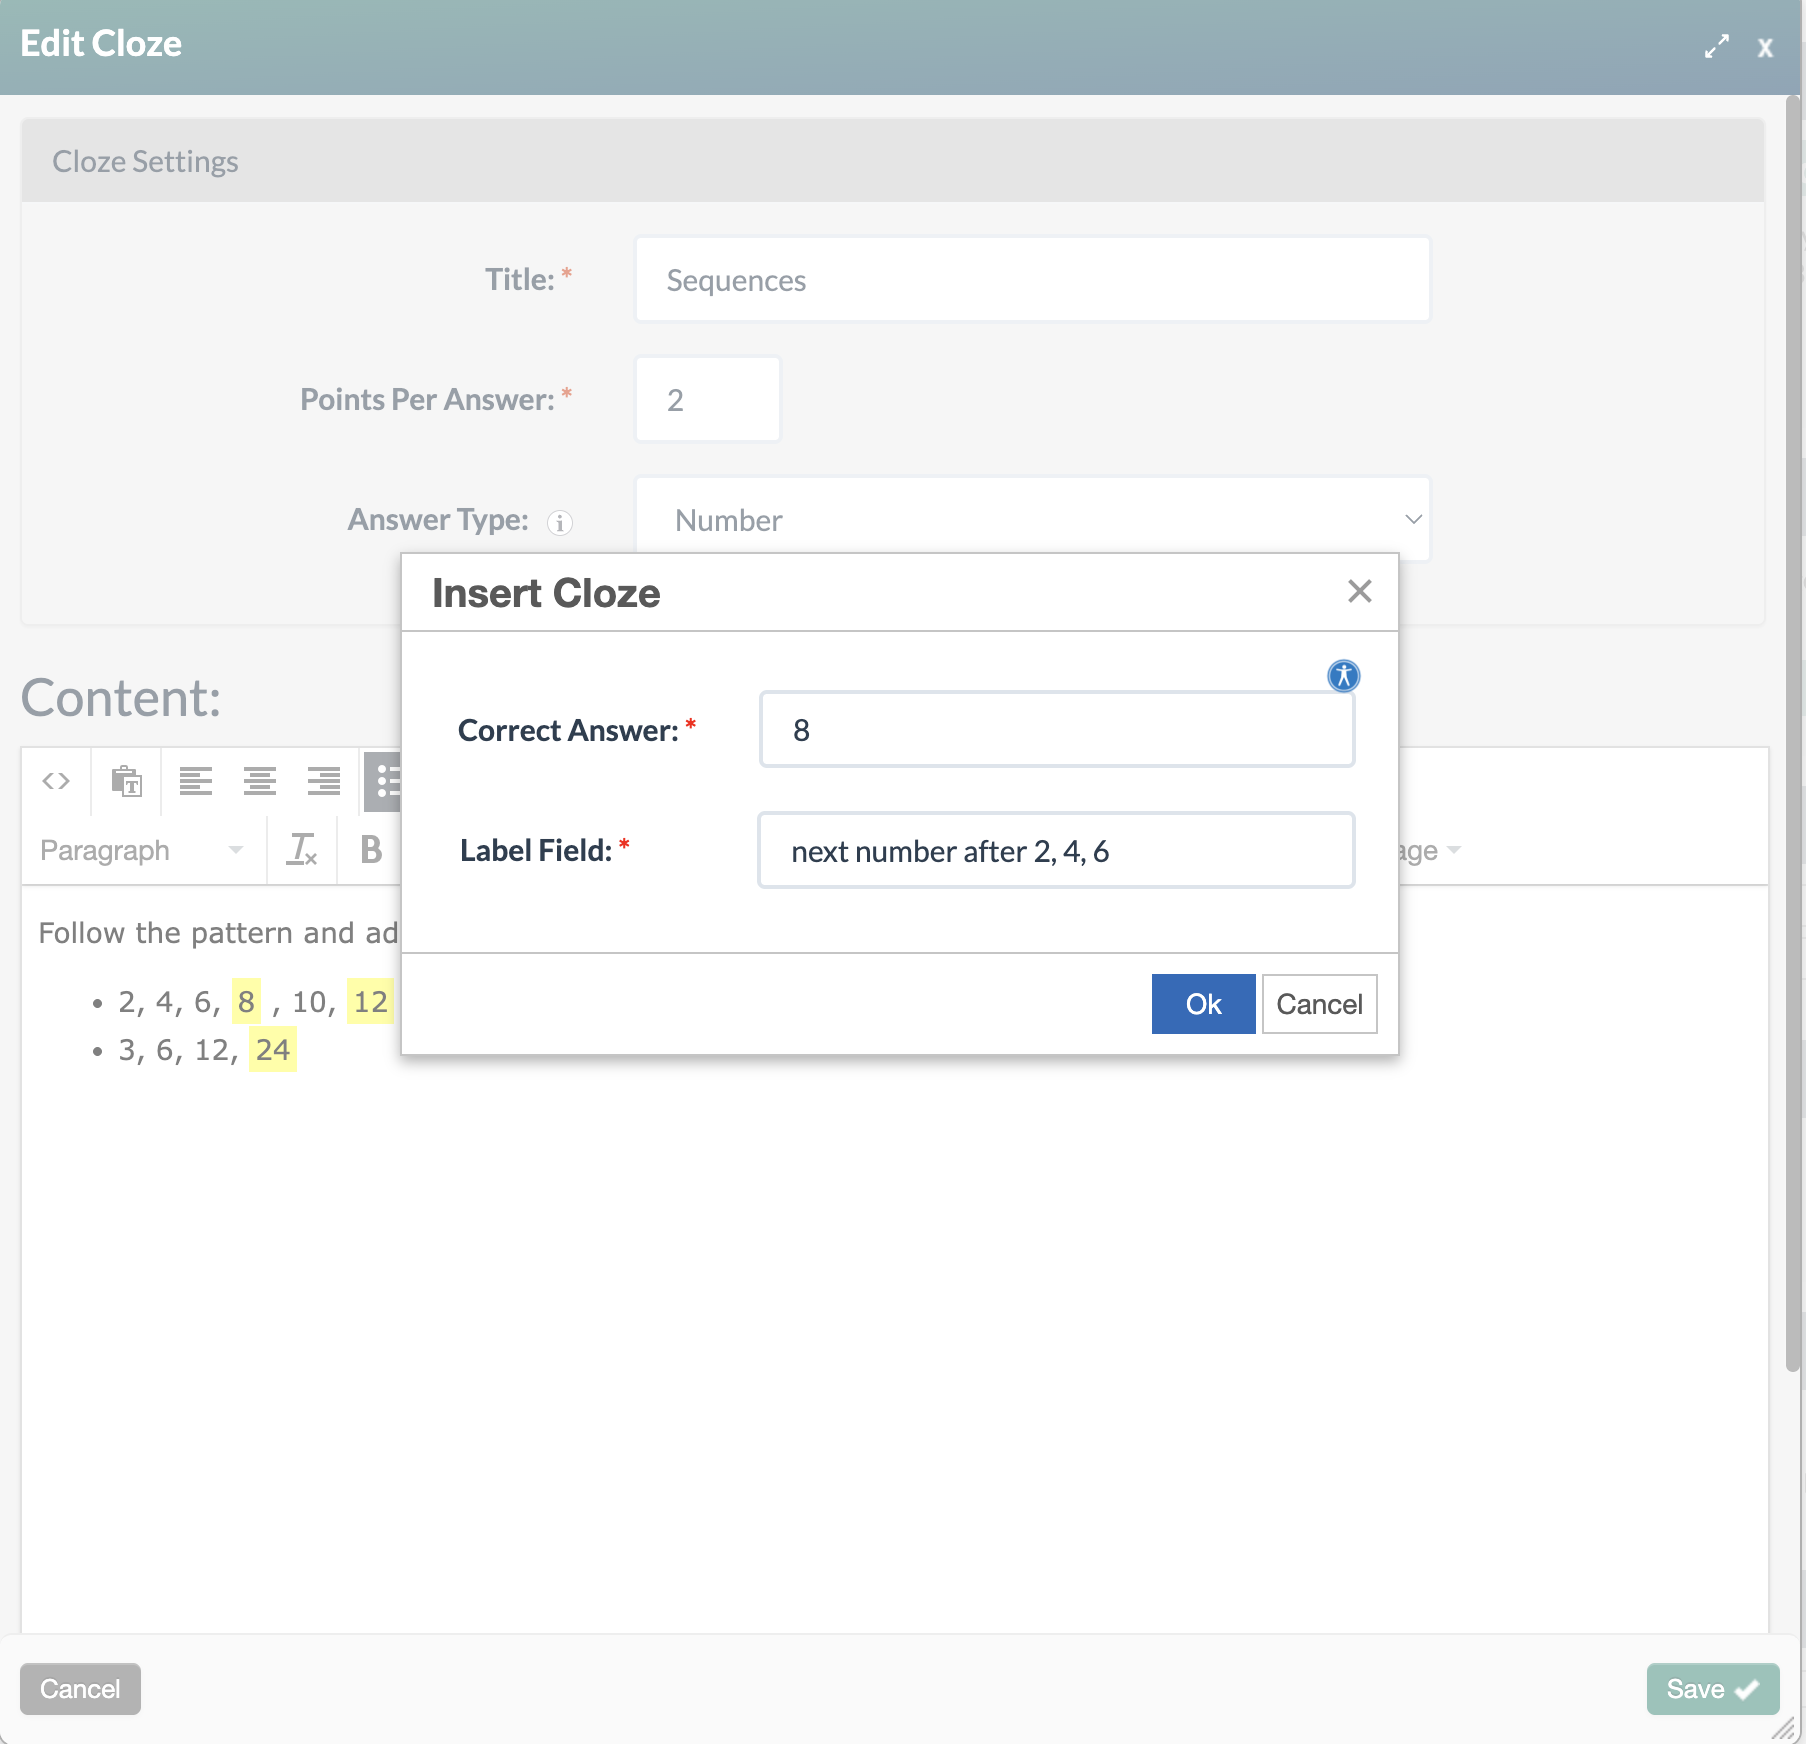Save the cloze activity
1806x1744 pixels.
[1713, 1689]
